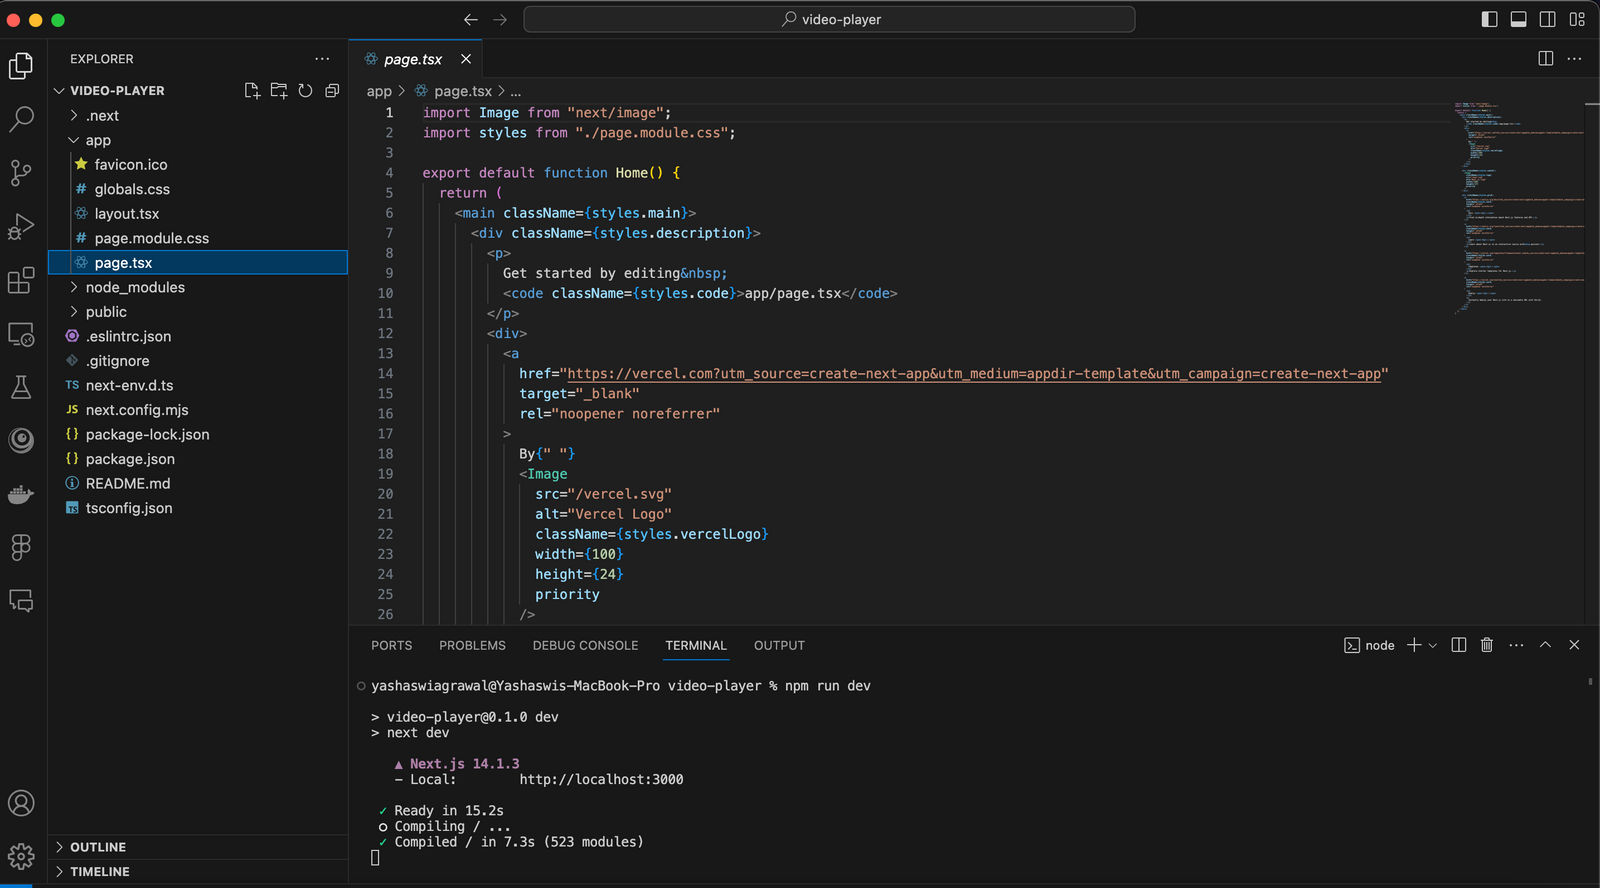Open the Docker view in activity bar
1600x888 pixels.
coord(21,494)
